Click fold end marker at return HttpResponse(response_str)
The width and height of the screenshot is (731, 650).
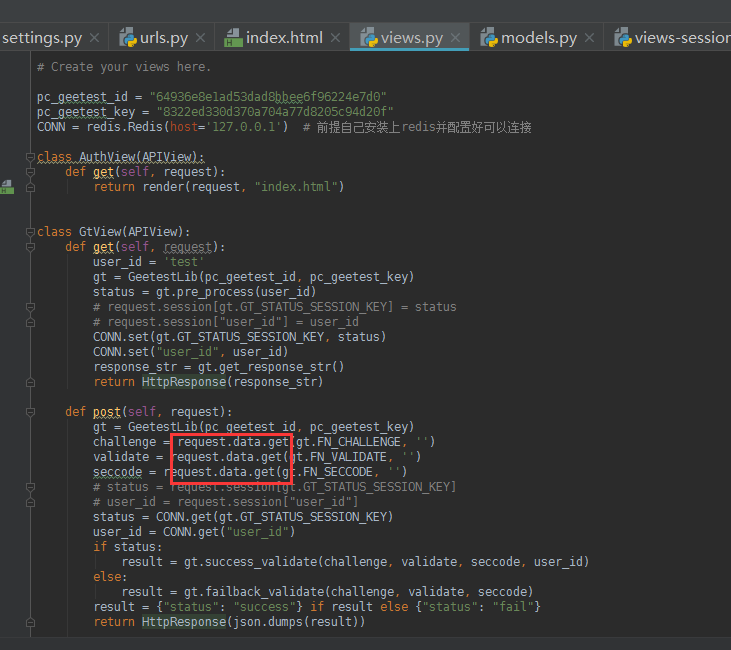(30, 382)
